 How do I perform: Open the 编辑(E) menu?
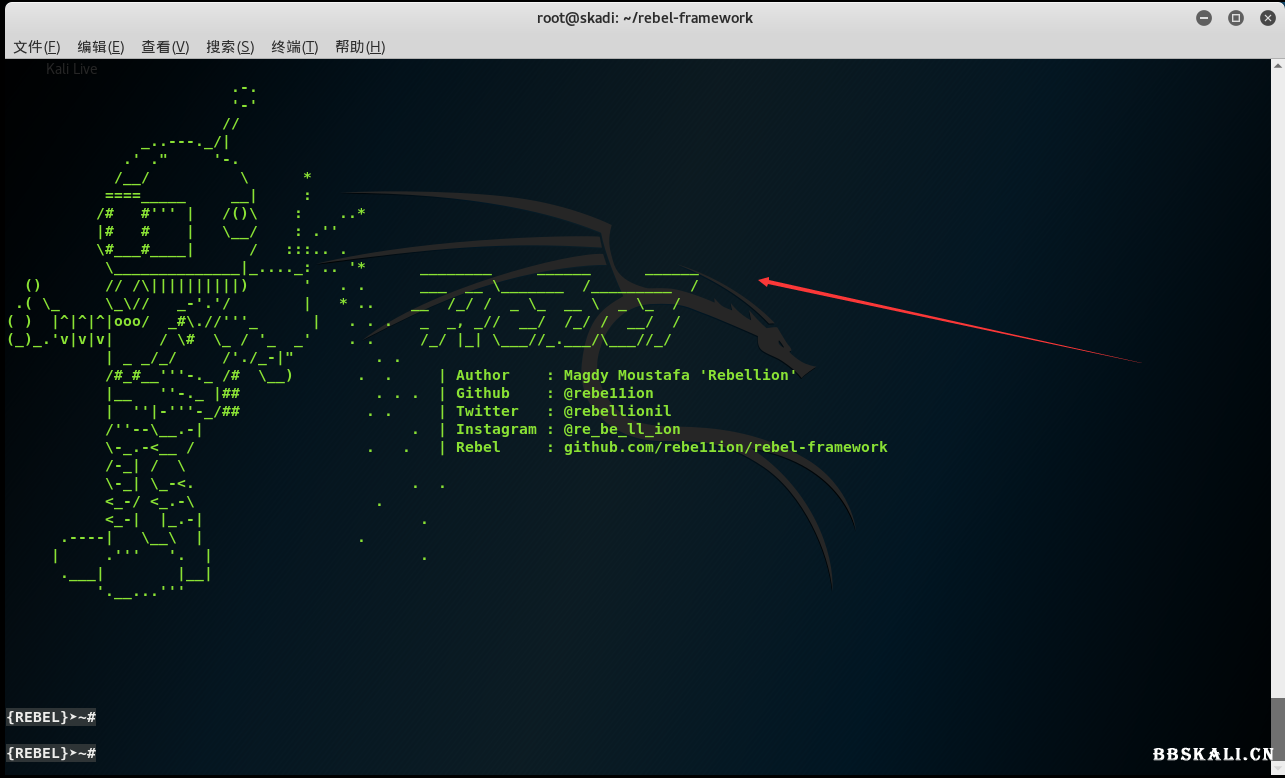tap(101, 47)
